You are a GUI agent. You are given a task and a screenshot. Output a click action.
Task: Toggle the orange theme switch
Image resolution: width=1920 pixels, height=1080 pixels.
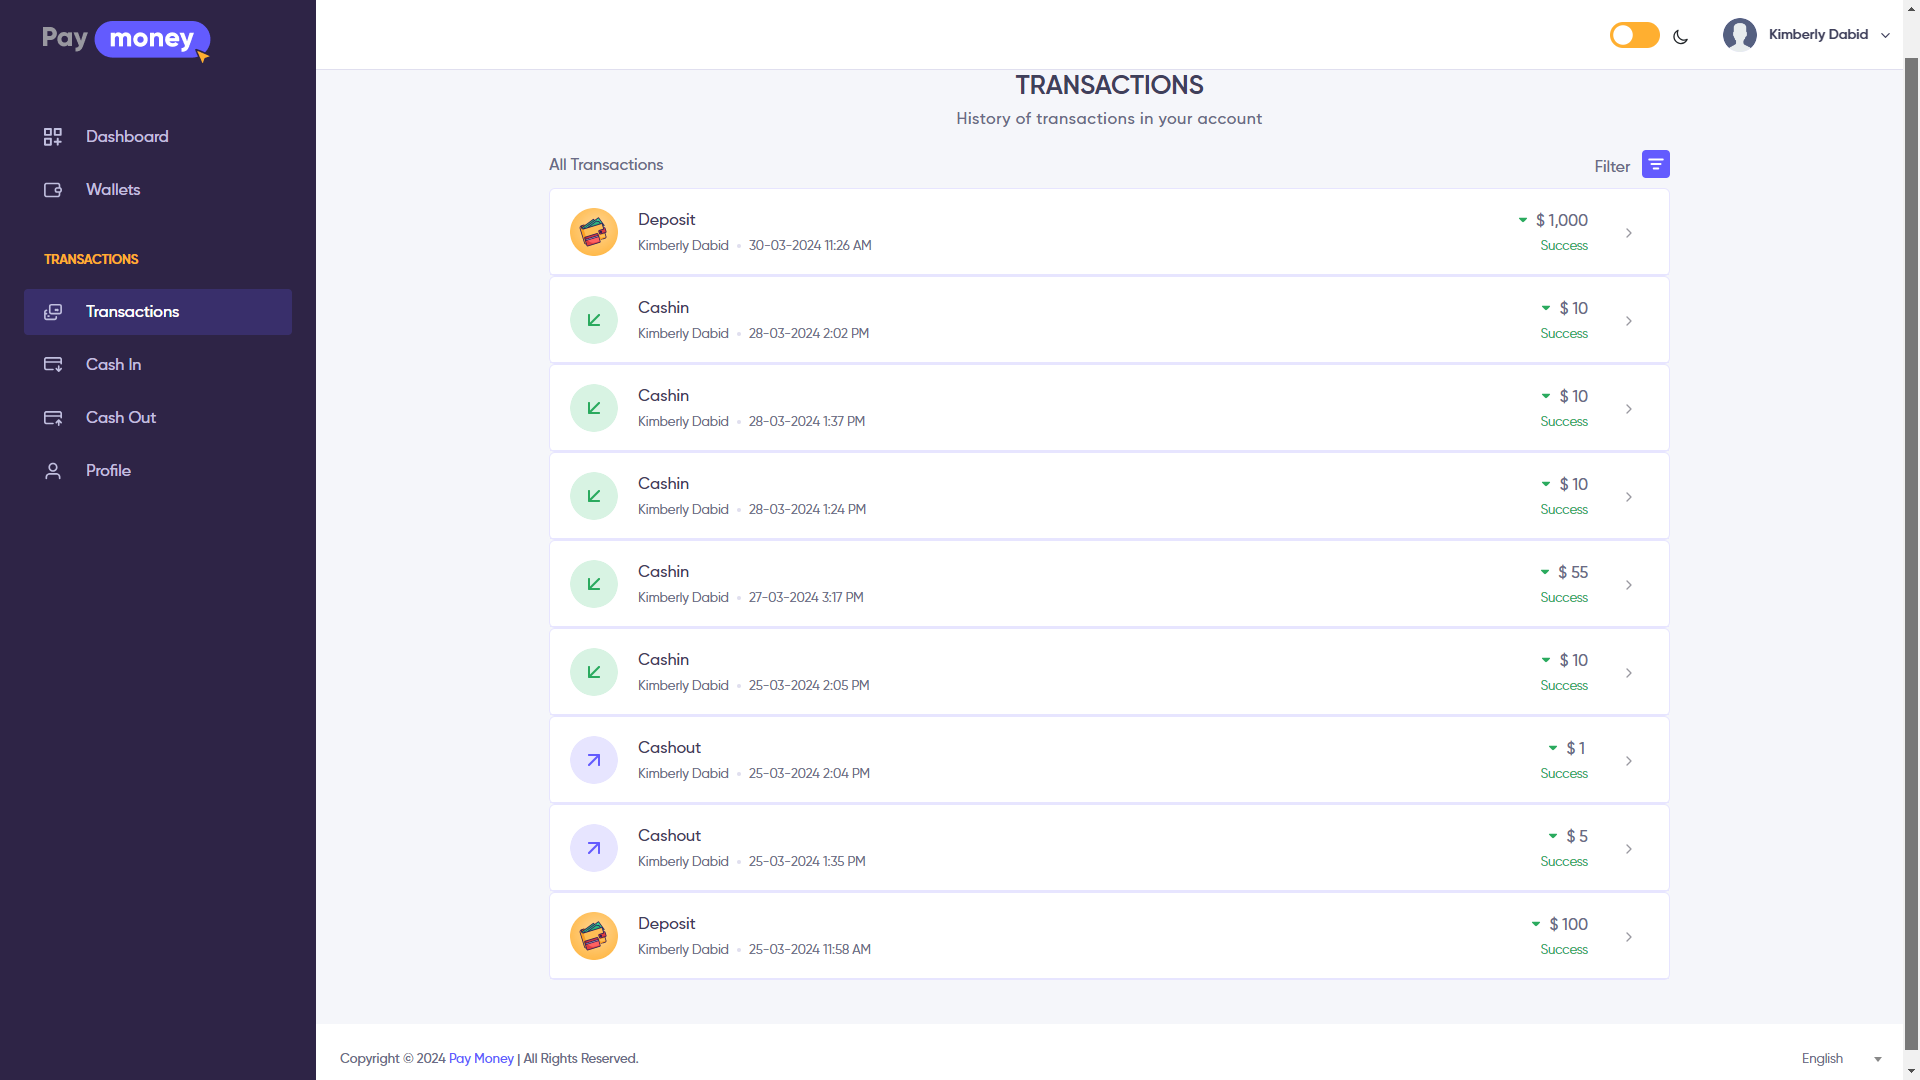(x=1634, y=35)
